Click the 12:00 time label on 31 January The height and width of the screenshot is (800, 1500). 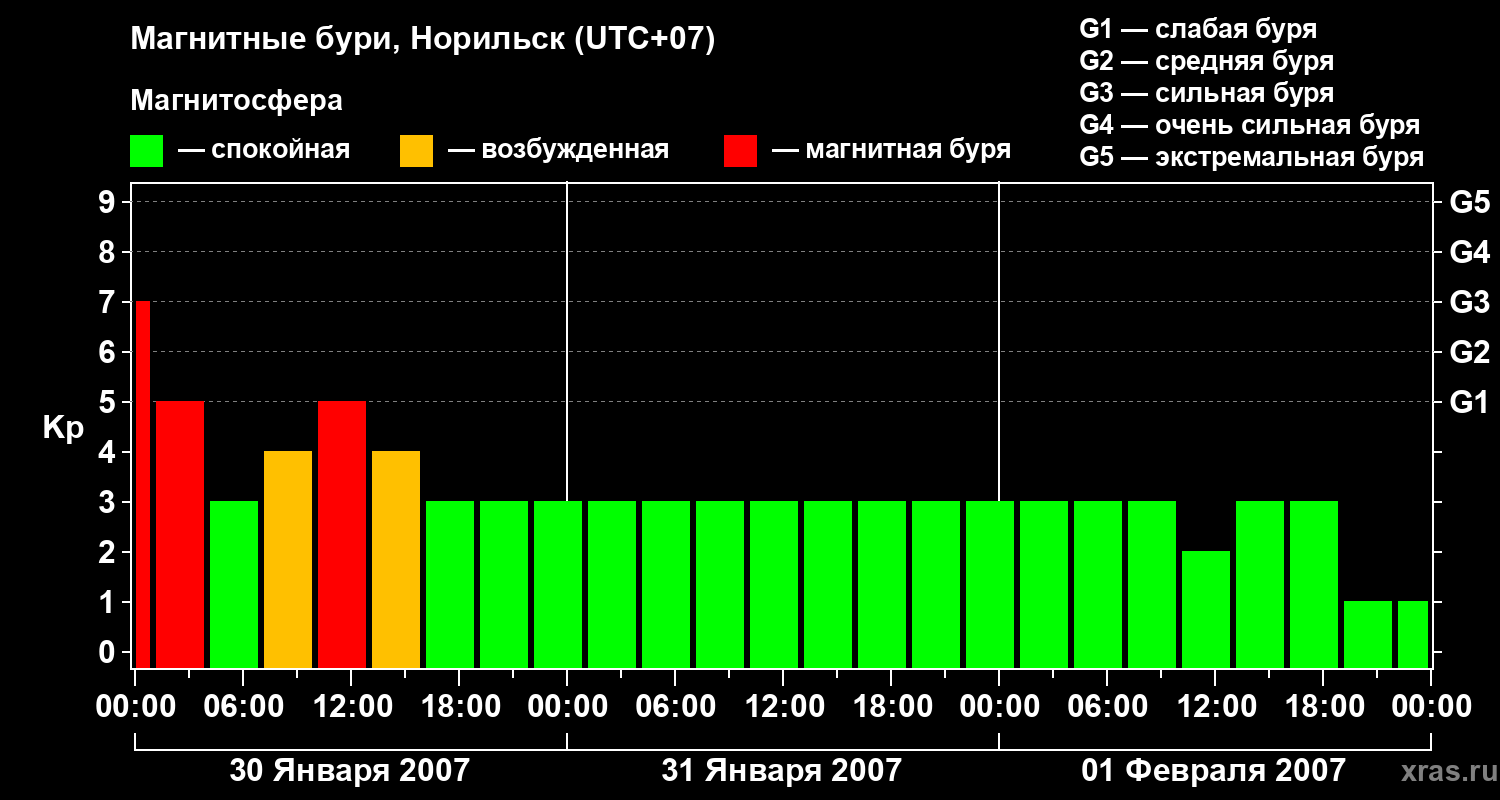(x=783, y=706)
